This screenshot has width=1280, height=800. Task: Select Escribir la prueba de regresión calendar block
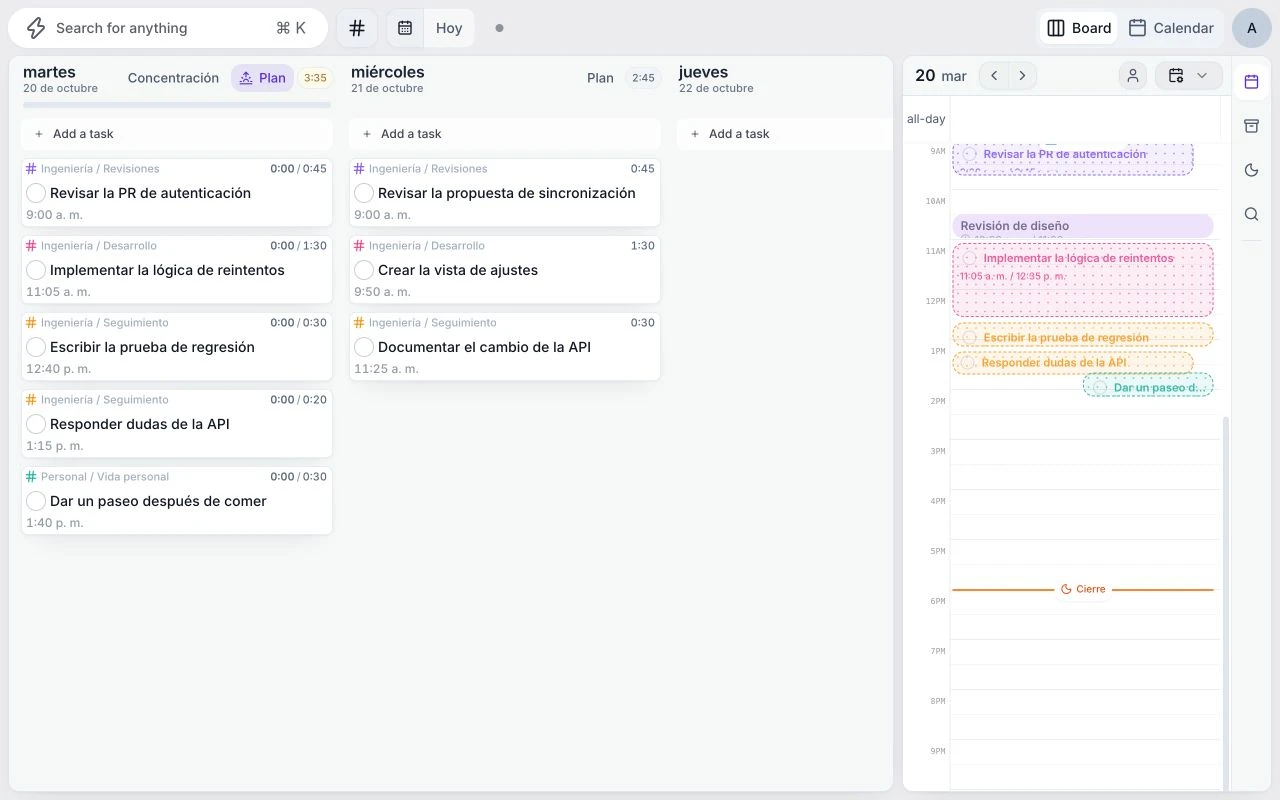coord(1083,335)
